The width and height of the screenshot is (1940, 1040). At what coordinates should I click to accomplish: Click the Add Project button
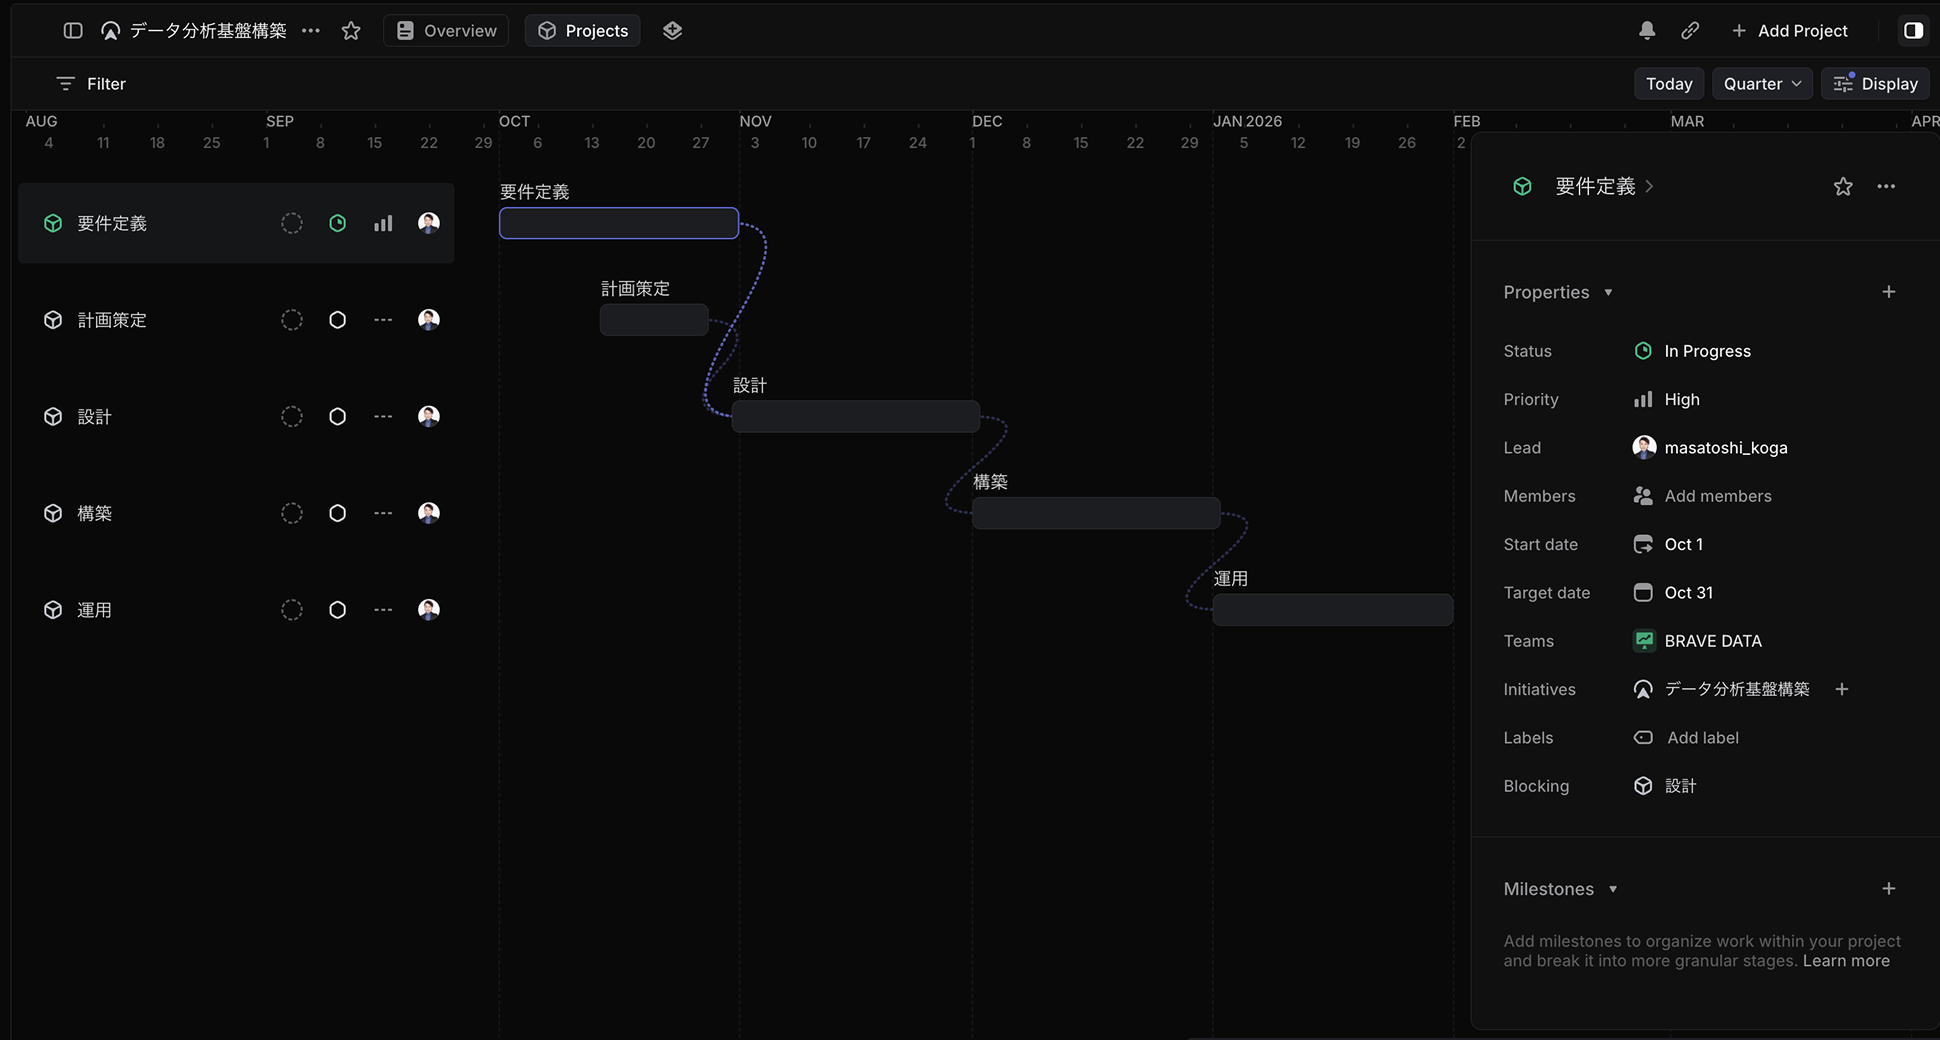tap(1789, 31)
